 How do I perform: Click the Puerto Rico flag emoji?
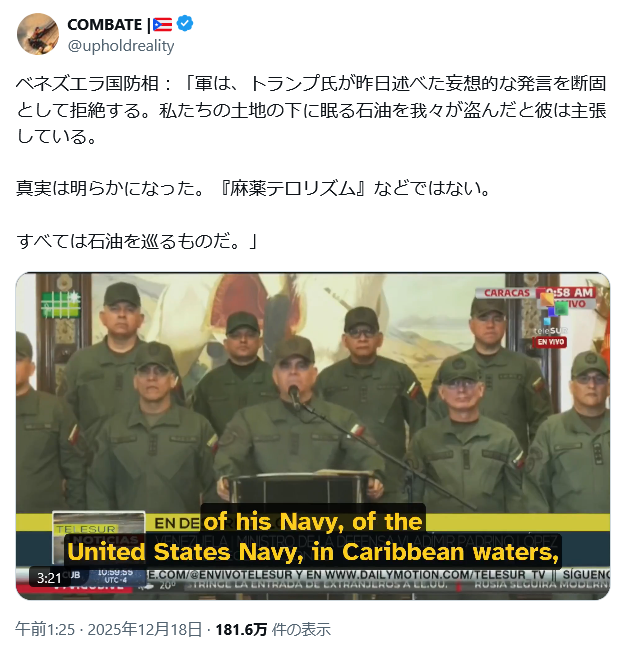162,25
